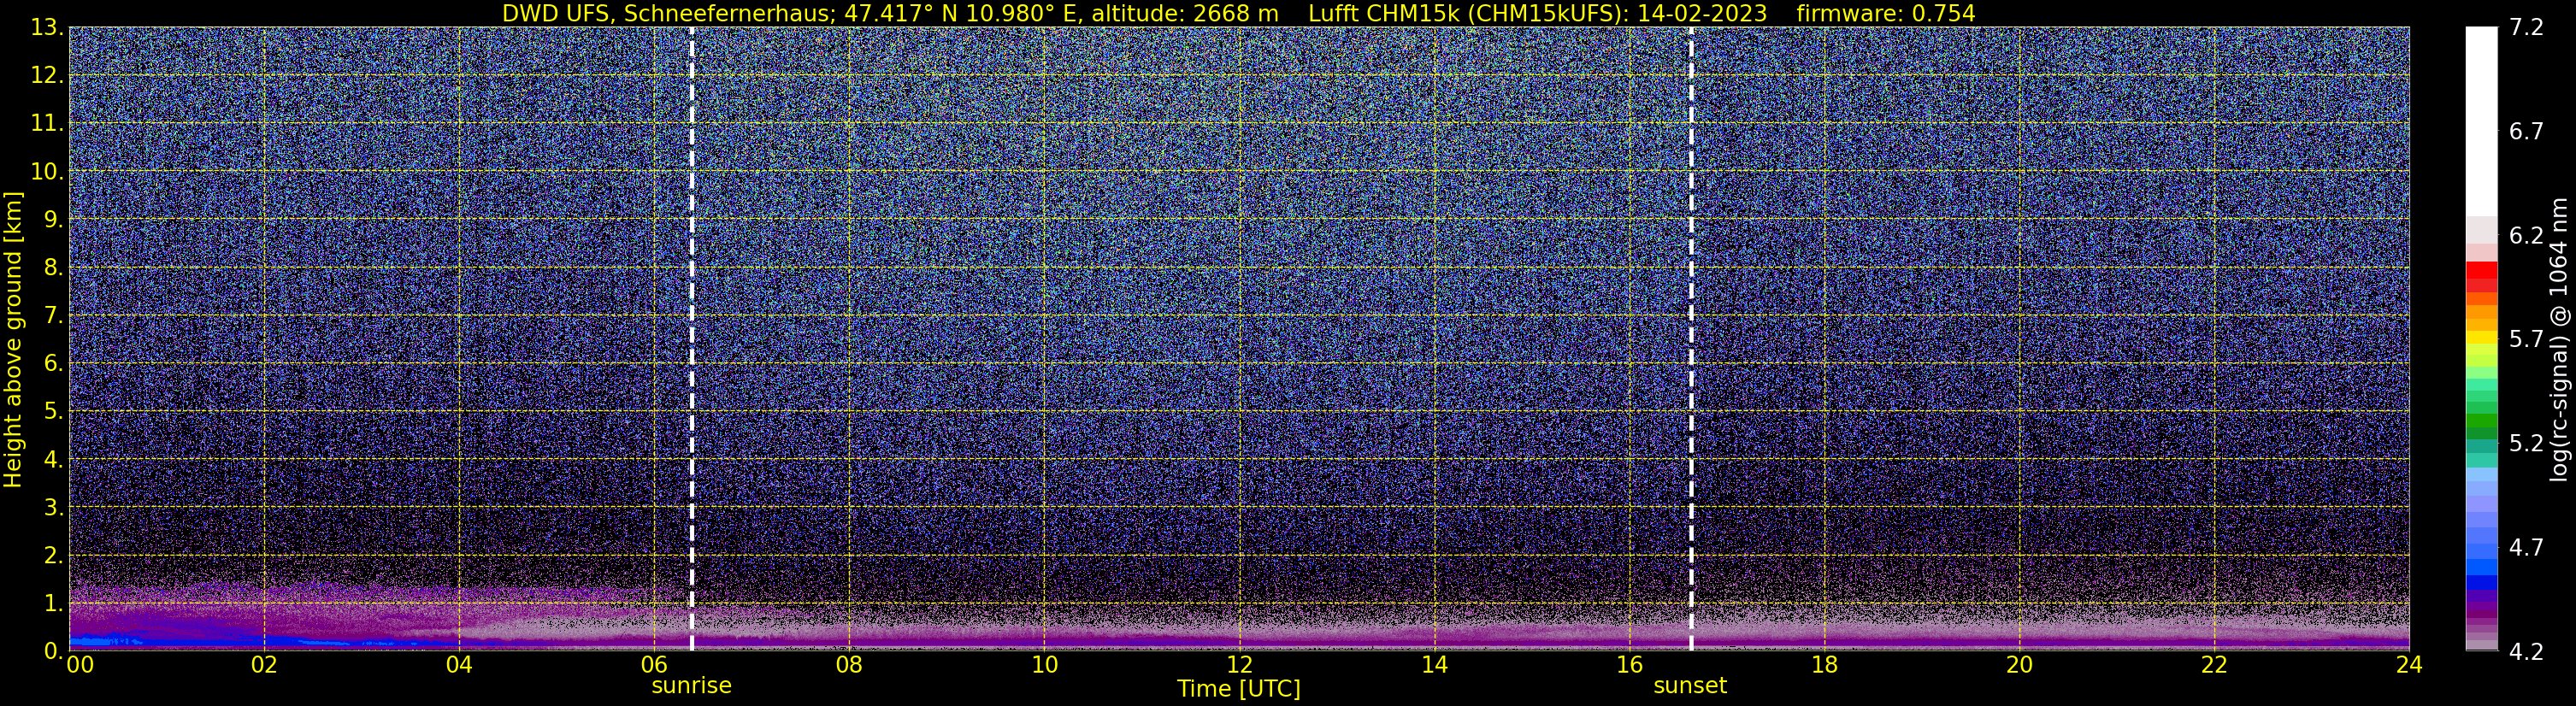Viewport: 2576px width, 706px height.
Task: Click the "firmware: 0.754" text in the title
Action: [x=1886, y=13]
